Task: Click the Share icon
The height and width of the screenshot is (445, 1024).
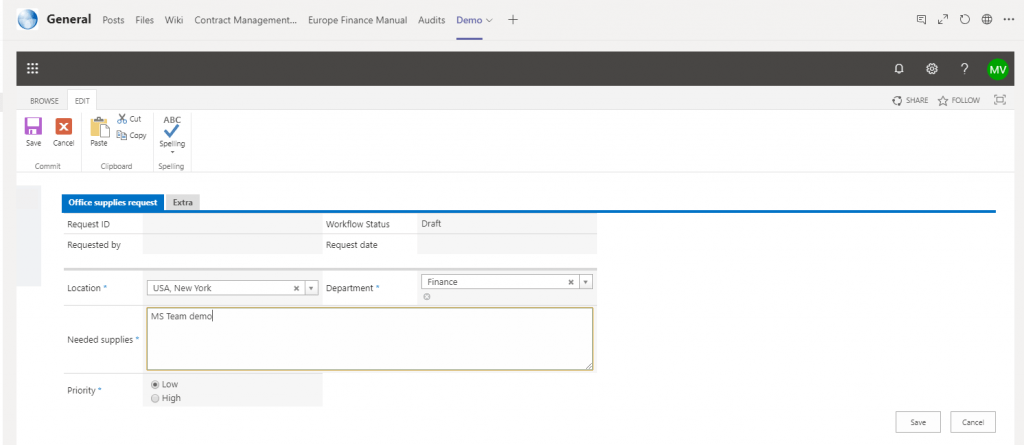Action: [x=898, y=101]
